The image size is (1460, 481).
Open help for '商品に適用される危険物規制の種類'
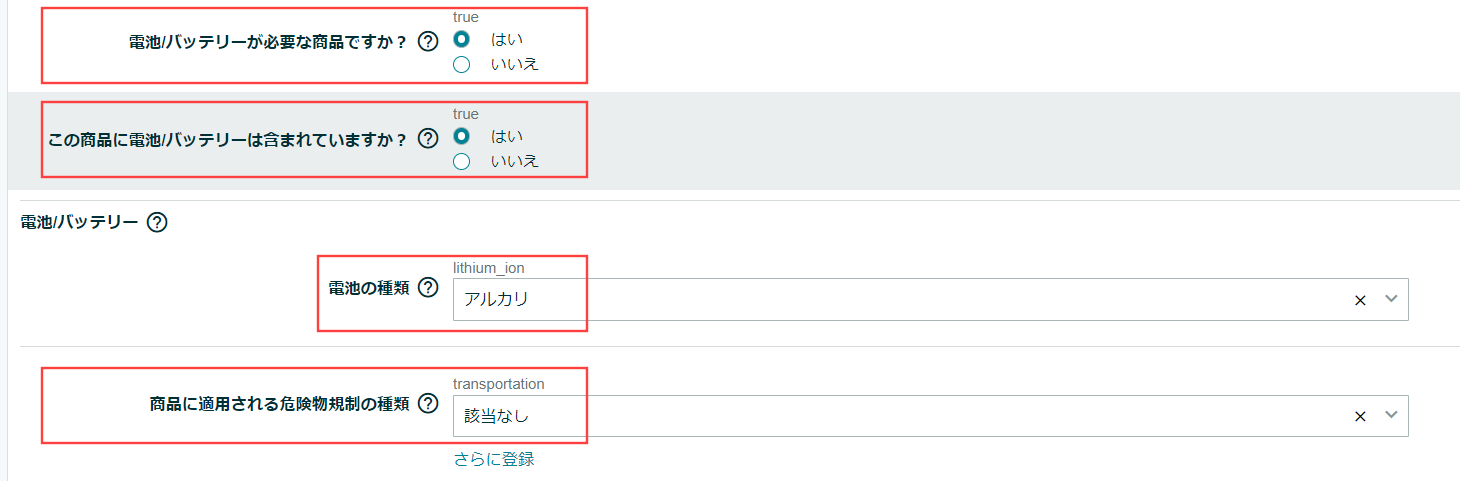click(x=428, y=404)
